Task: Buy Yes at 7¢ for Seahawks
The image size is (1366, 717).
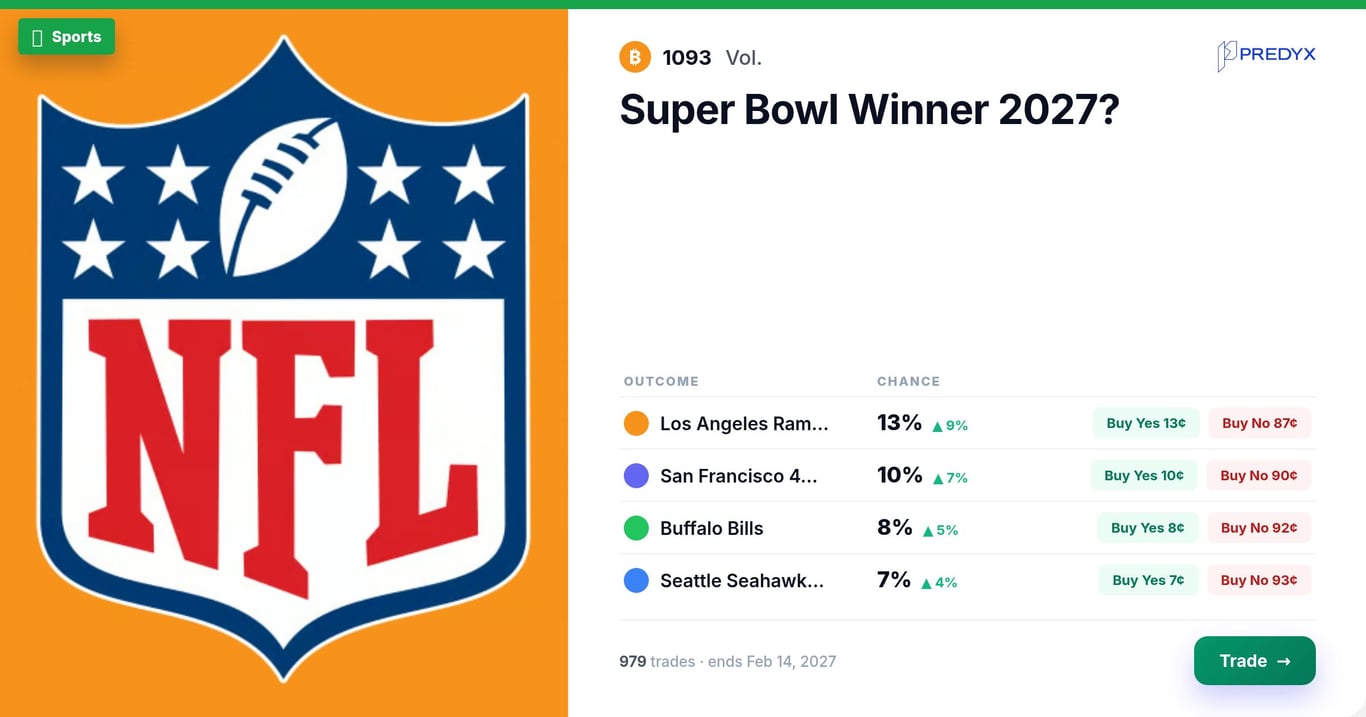Action: [x=1148, y=579]
